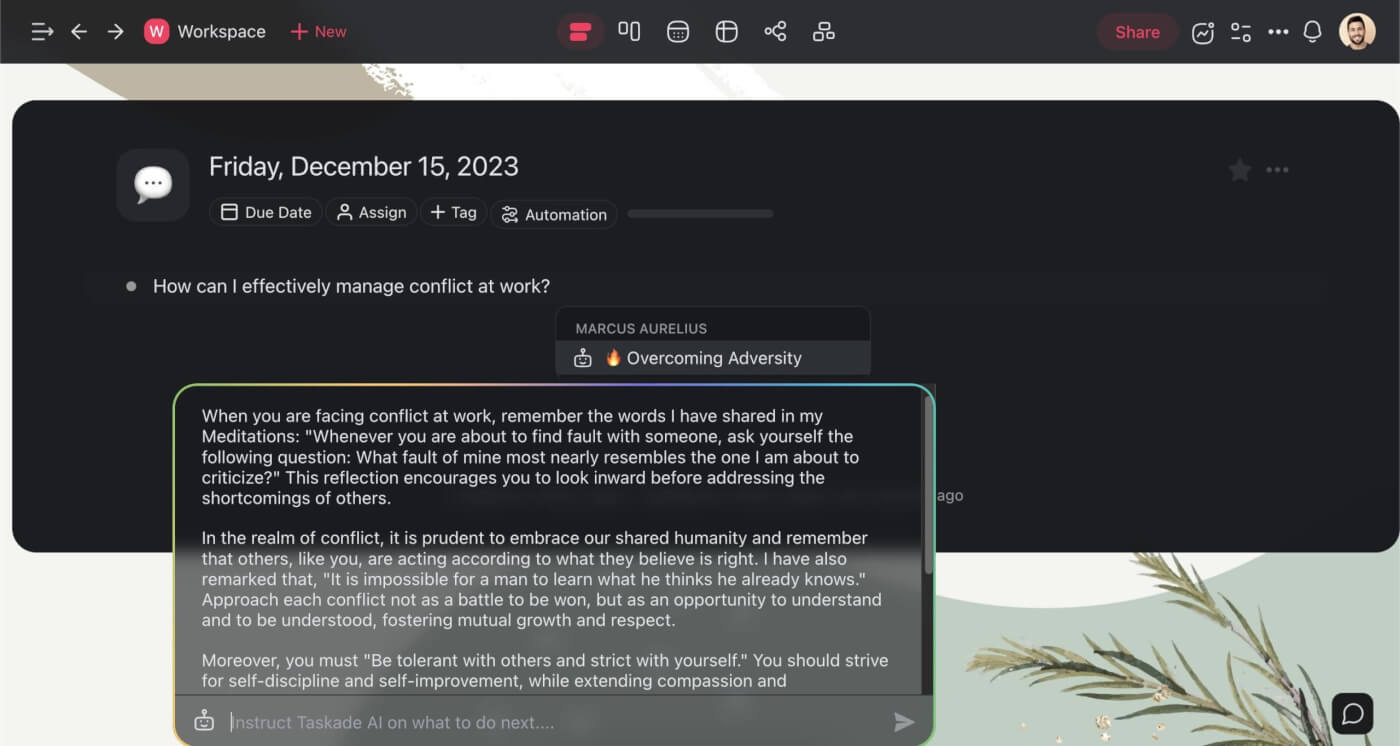Open the more options ellipsis menu
1400x746 pixels.
(1279, 32)
